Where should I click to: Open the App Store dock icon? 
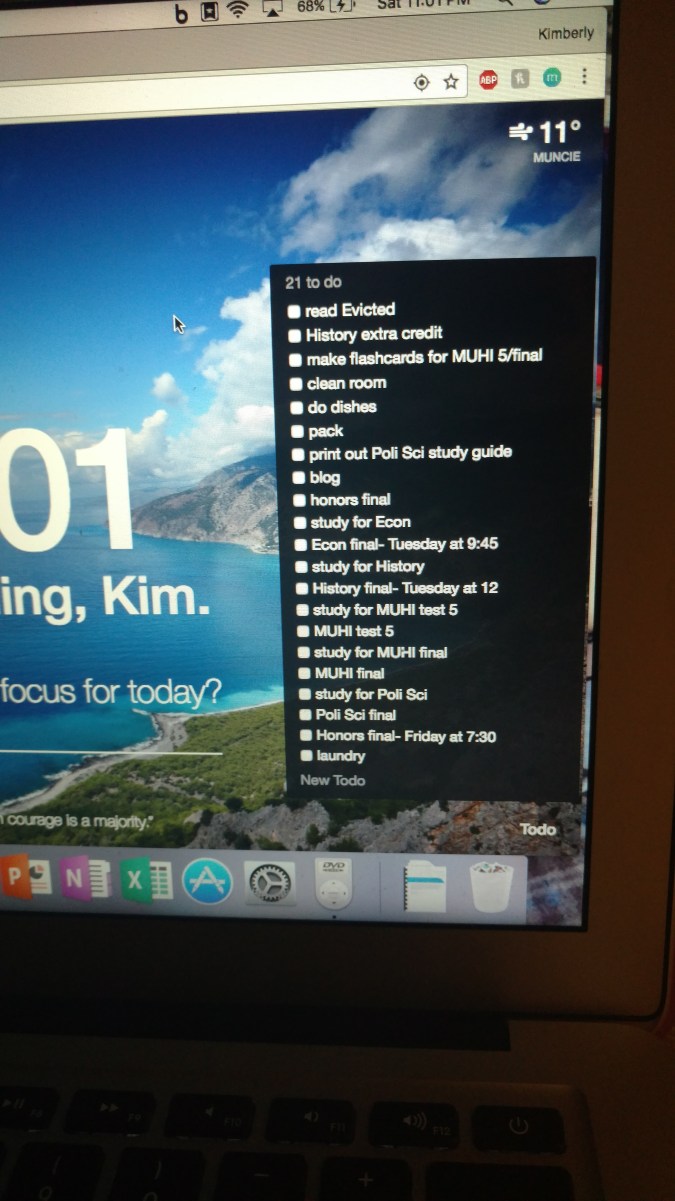pyautogui.click(x=207, y=882)
